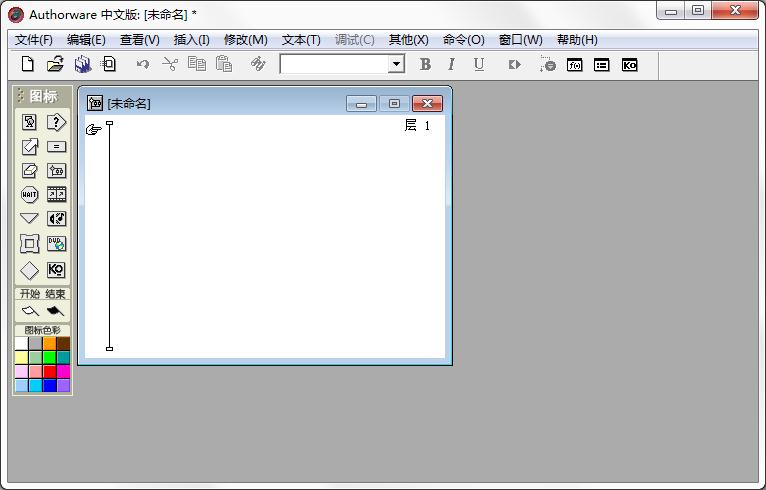The height and width of the screenshot is (490, 766).
Task: Open the 文件(F) menu
Action: click(34, 40)
